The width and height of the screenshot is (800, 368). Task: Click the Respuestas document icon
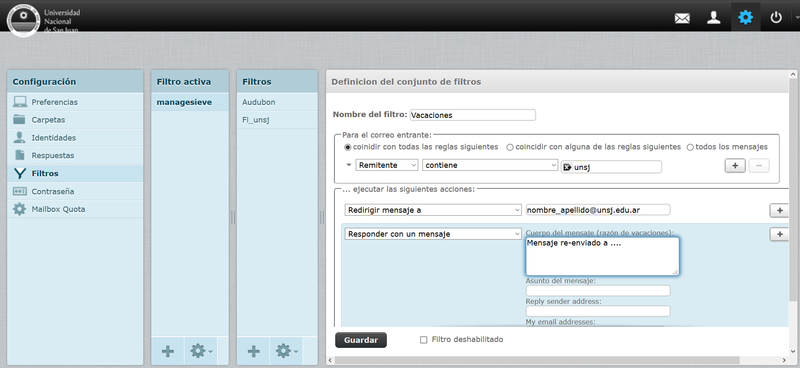[19, 155]
